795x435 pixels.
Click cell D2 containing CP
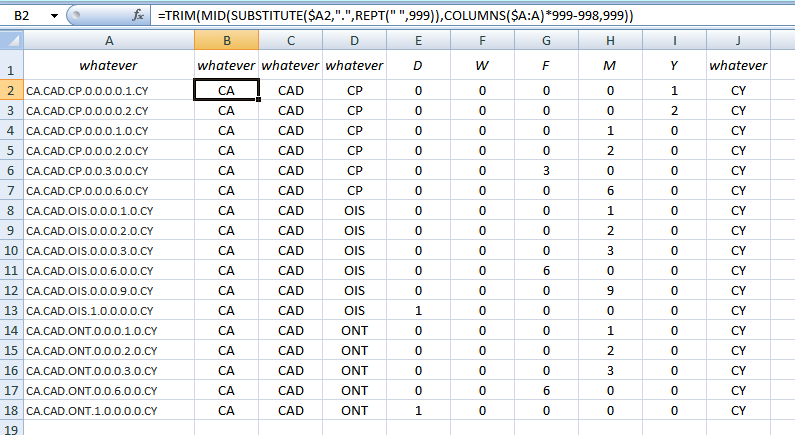point(354,91)
